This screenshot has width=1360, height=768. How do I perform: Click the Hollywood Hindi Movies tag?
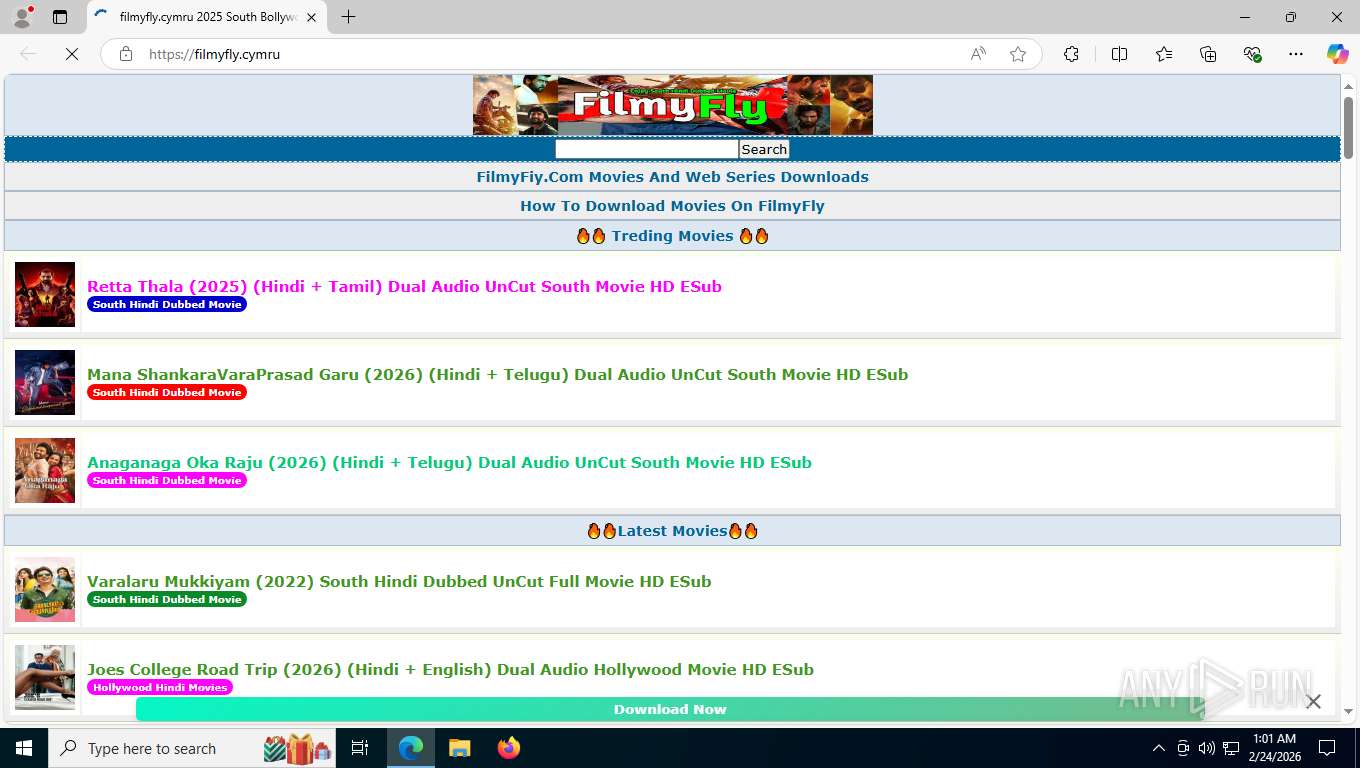[160, 687]
